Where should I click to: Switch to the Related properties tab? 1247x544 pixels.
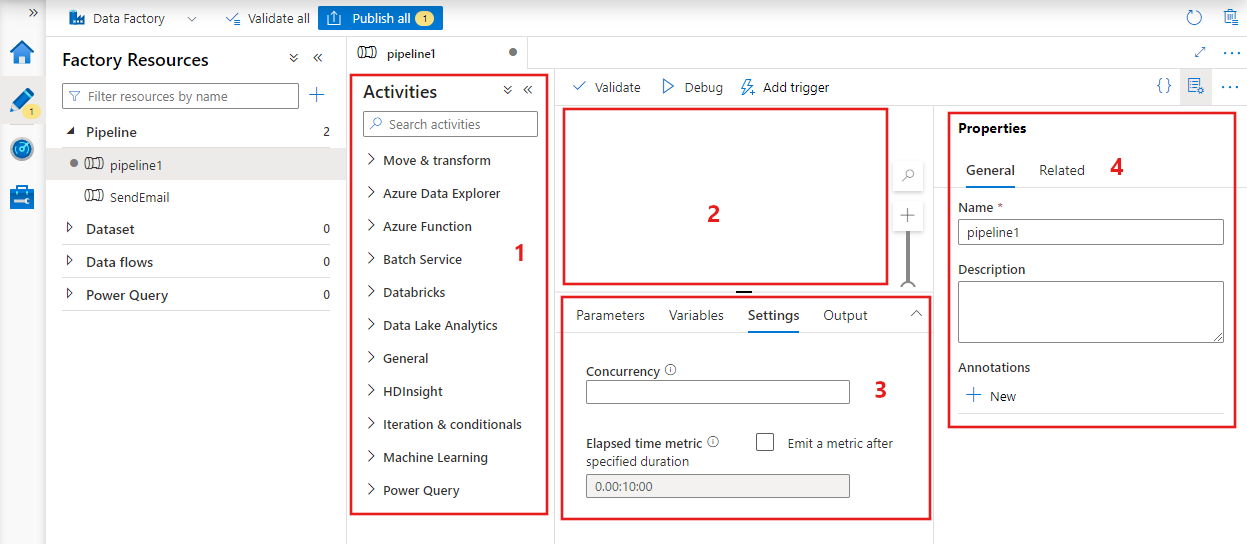[x=1061, y=170]
